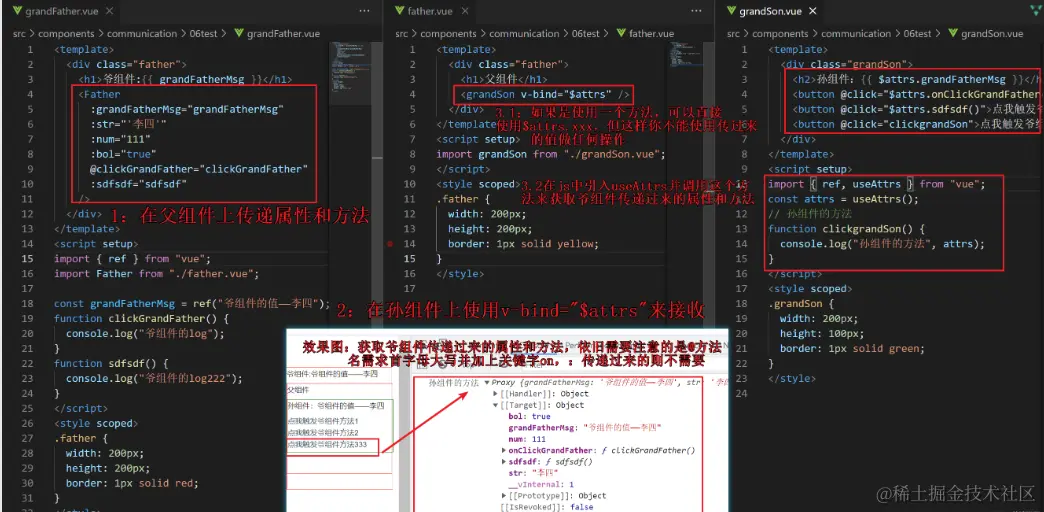Viewport: 1044px width, 512px height.
Task: Close the grandSon.vue tab with its X
Action: (x=813, y=11)
